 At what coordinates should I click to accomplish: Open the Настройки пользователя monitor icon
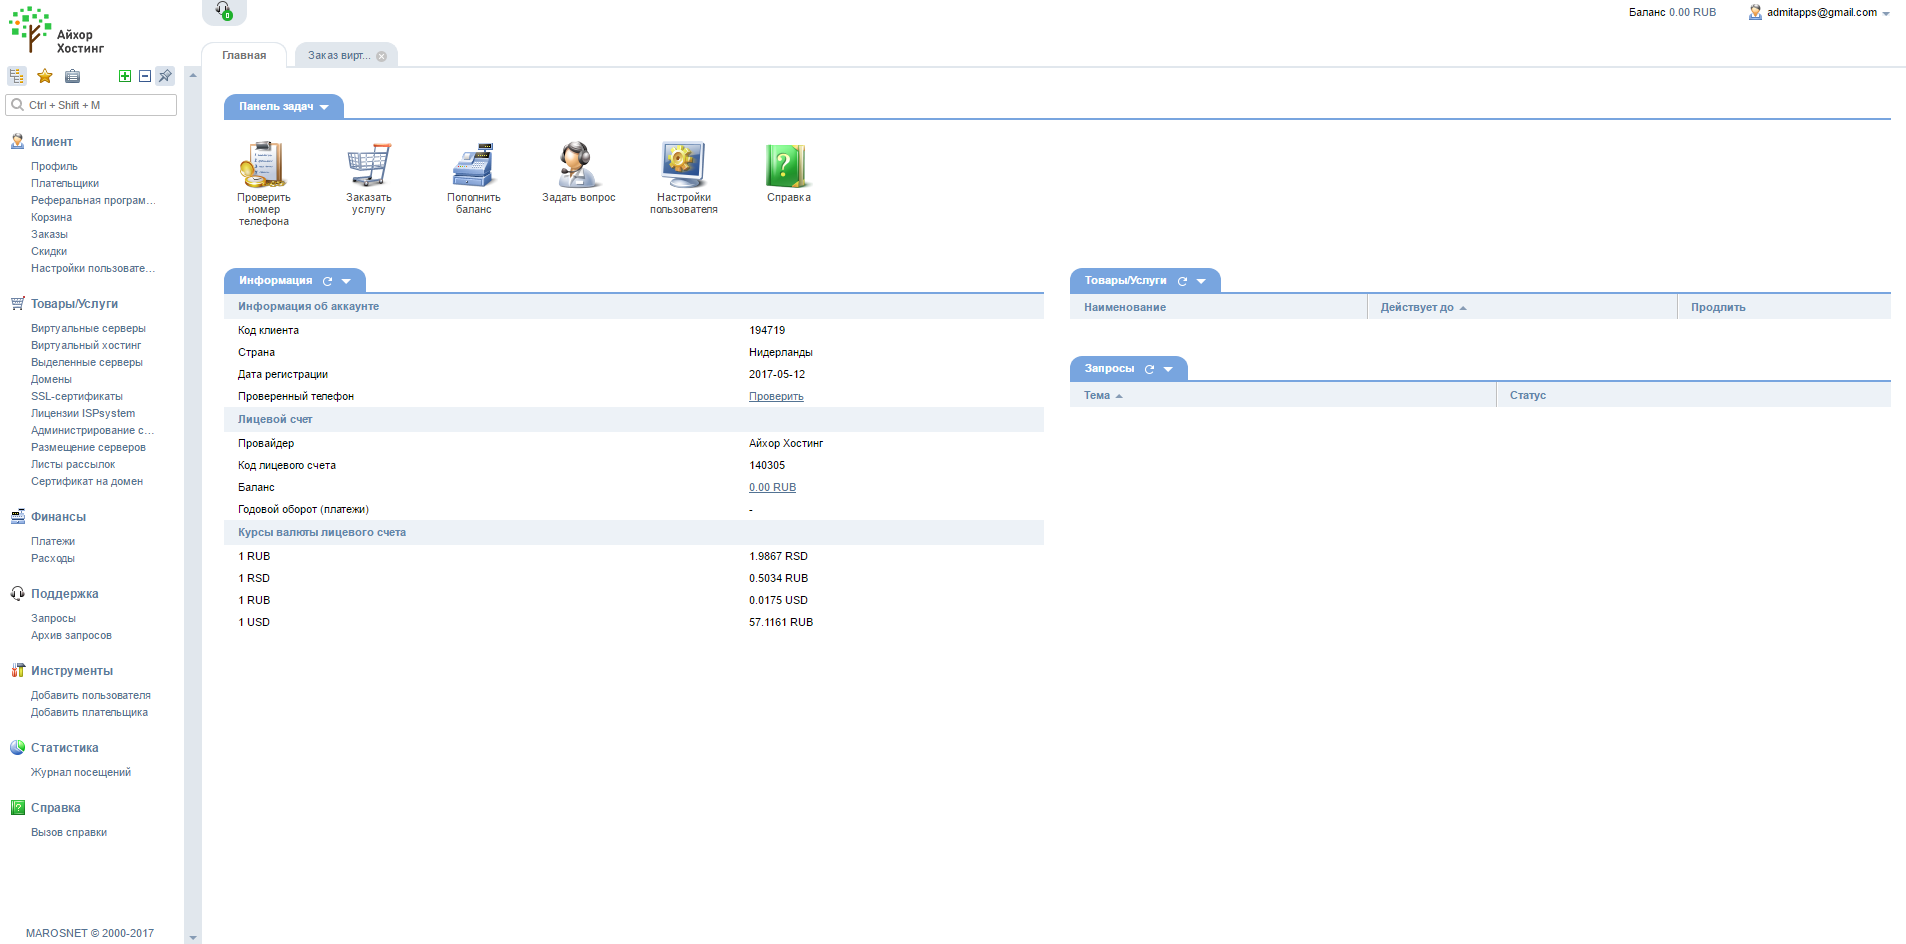tap(684, 165)
